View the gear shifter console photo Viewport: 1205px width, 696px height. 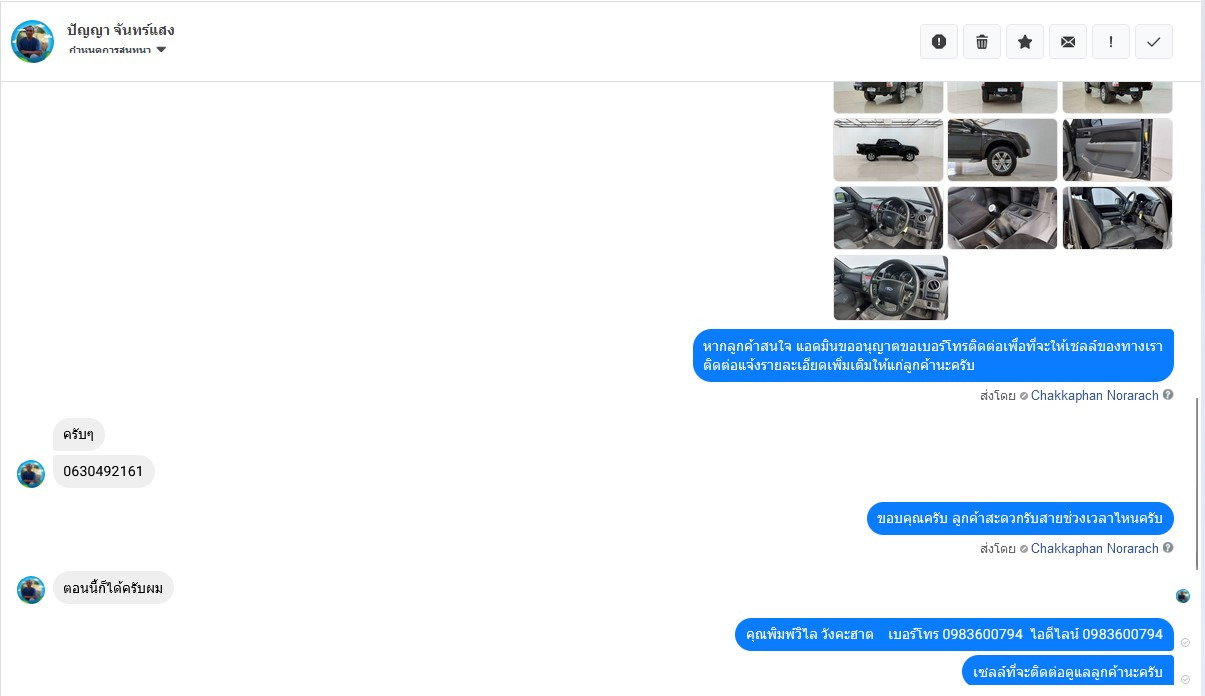[1002, 218]
